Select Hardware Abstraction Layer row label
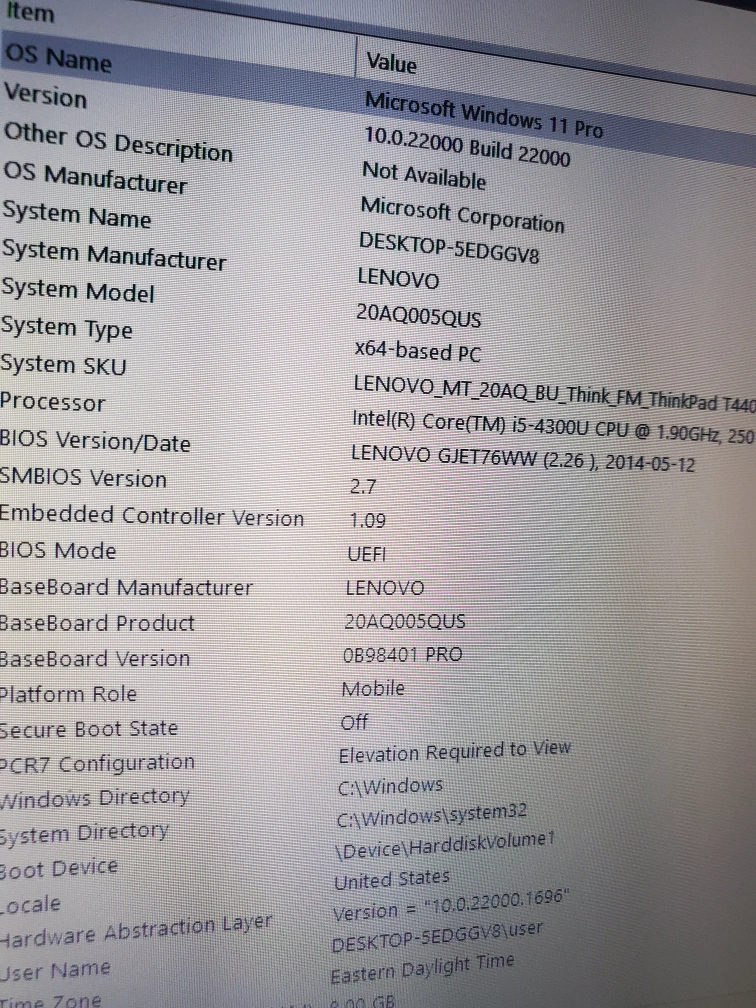Image resolution: width=756 pixels, height=1008 pixels. [x=136, y=930]
